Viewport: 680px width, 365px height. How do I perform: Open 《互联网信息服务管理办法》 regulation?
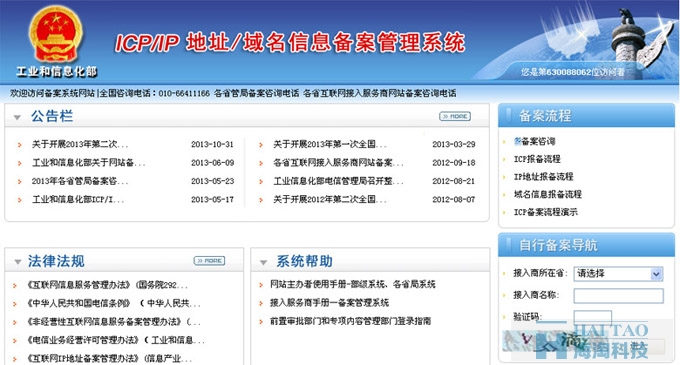(107, 285)
